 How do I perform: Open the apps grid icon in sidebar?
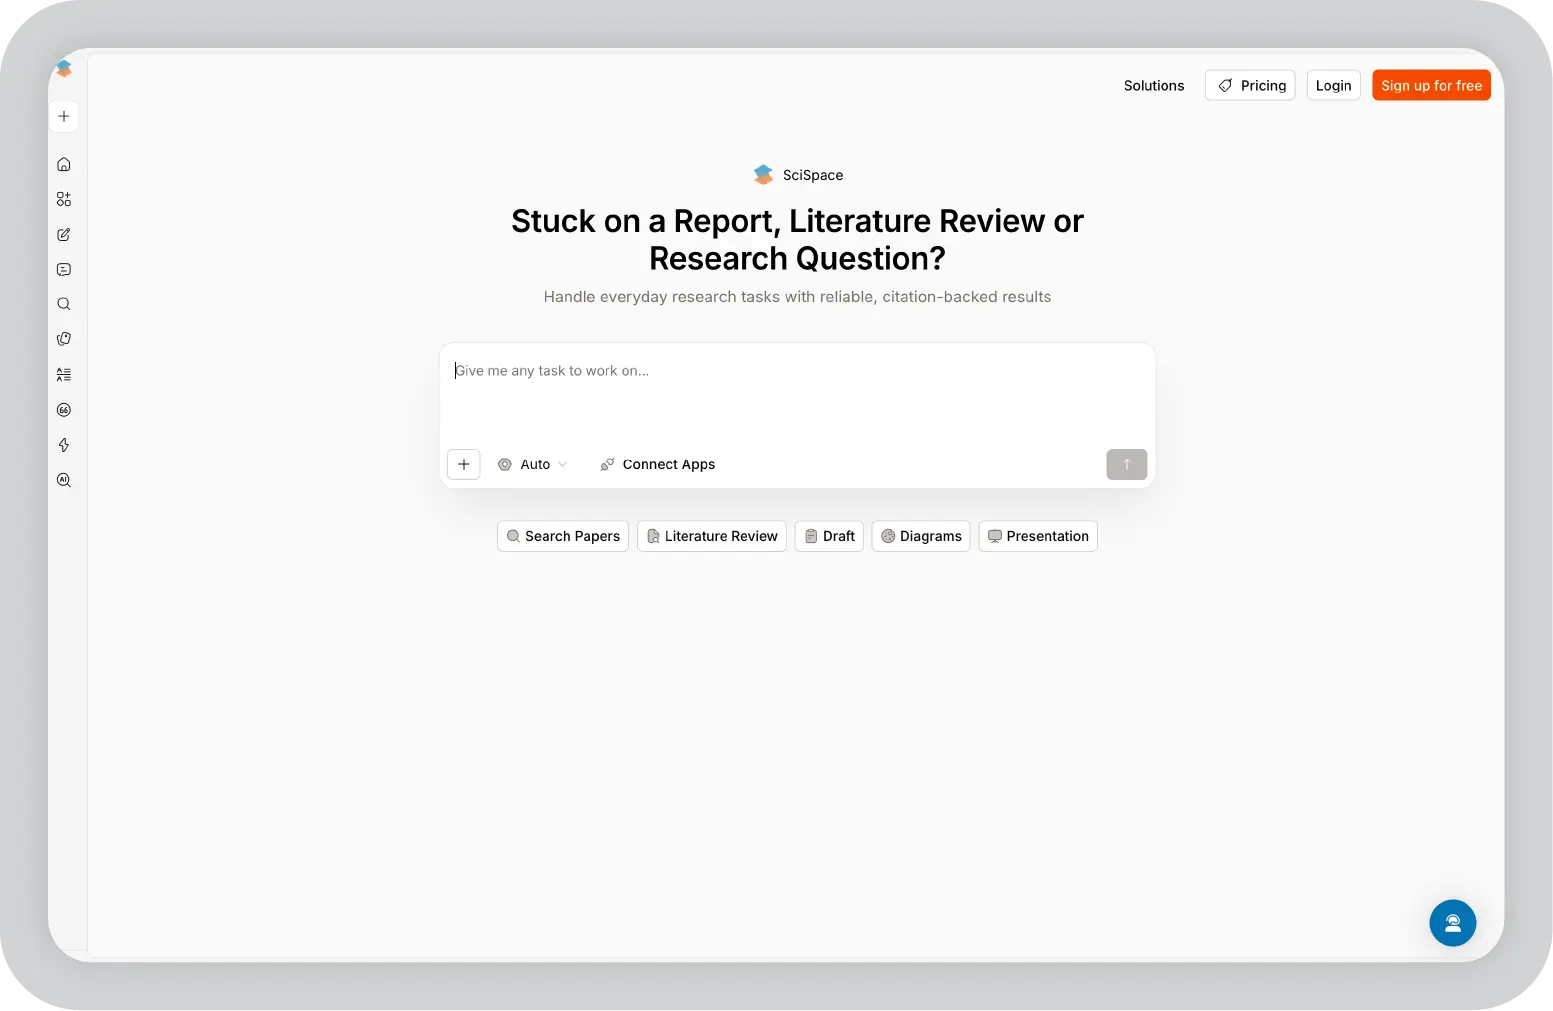click(64, 199)
